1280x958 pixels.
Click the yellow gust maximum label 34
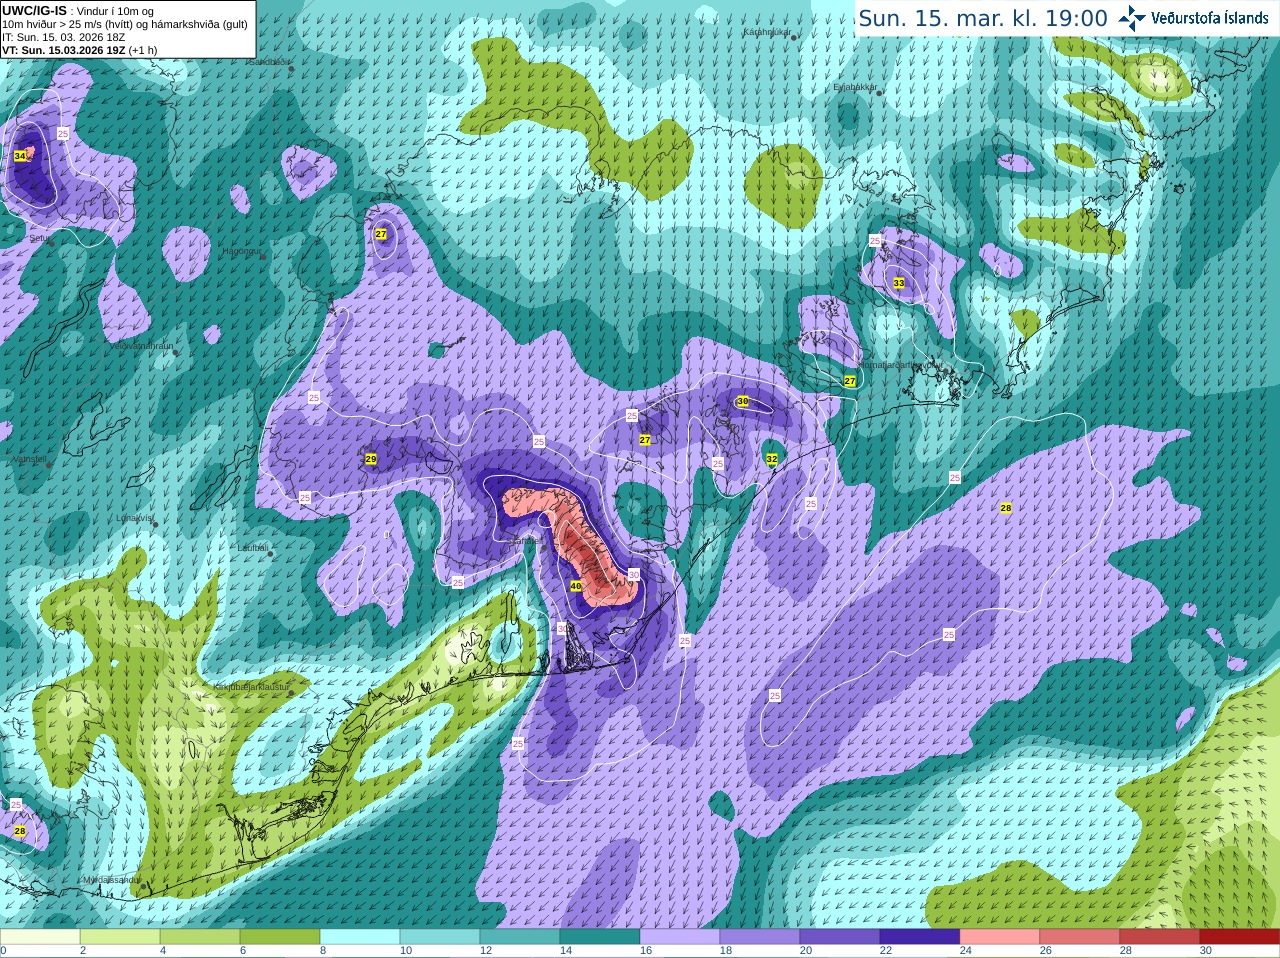point(20,156)
